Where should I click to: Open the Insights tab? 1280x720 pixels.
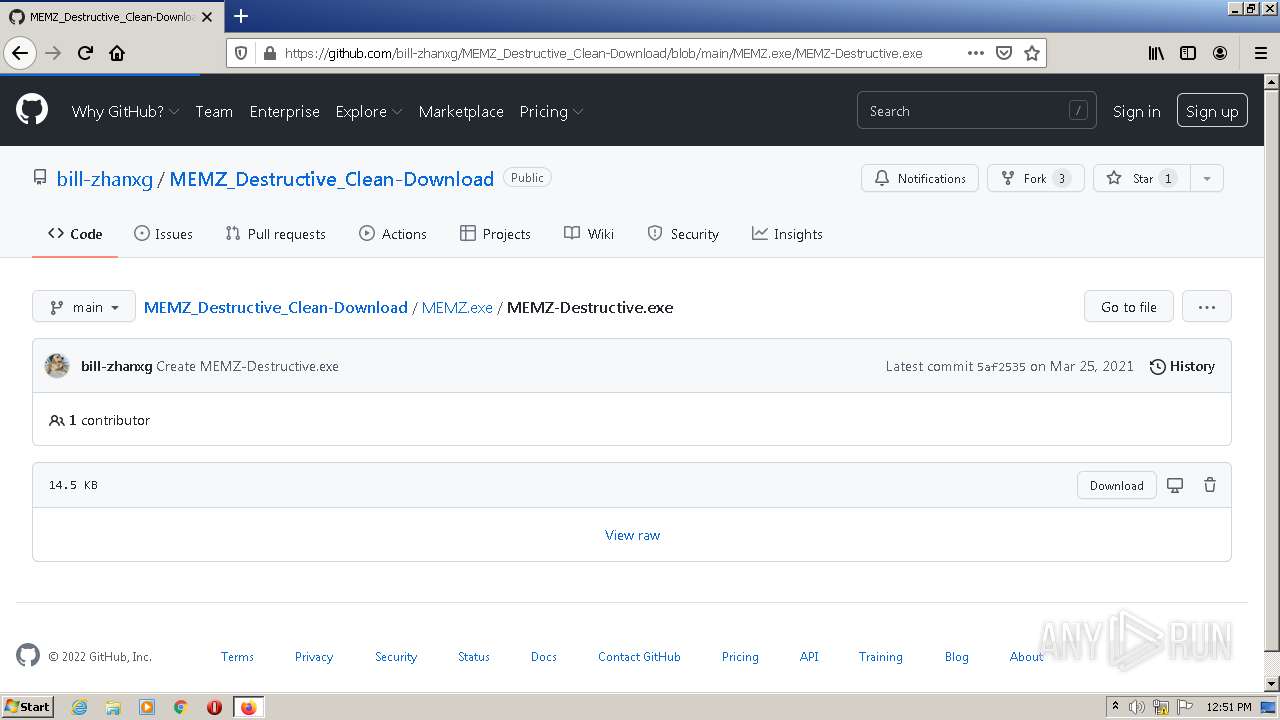(787, 234)
